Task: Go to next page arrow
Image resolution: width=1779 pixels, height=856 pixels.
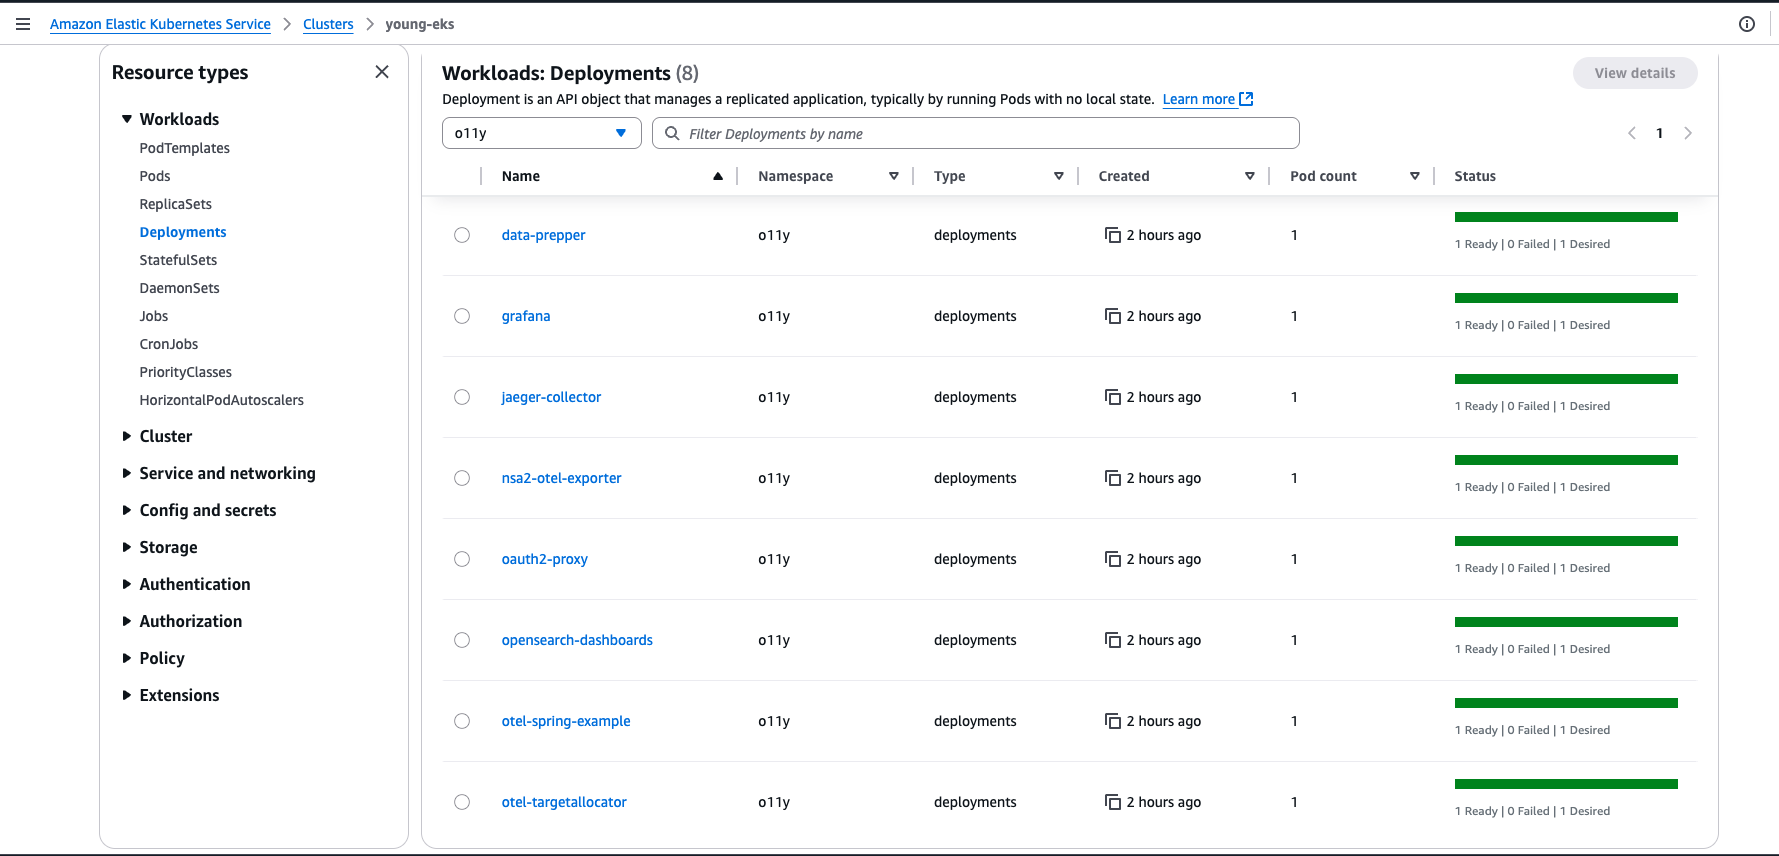Action: click(x=1688, y=133)
